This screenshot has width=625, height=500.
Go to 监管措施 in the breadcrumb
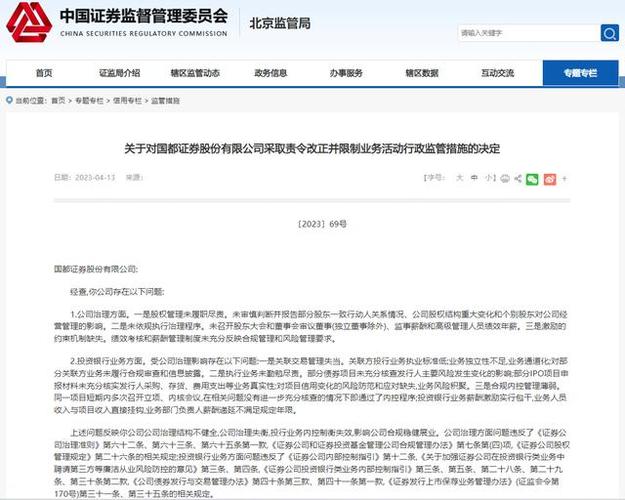[x=165, y=100]
